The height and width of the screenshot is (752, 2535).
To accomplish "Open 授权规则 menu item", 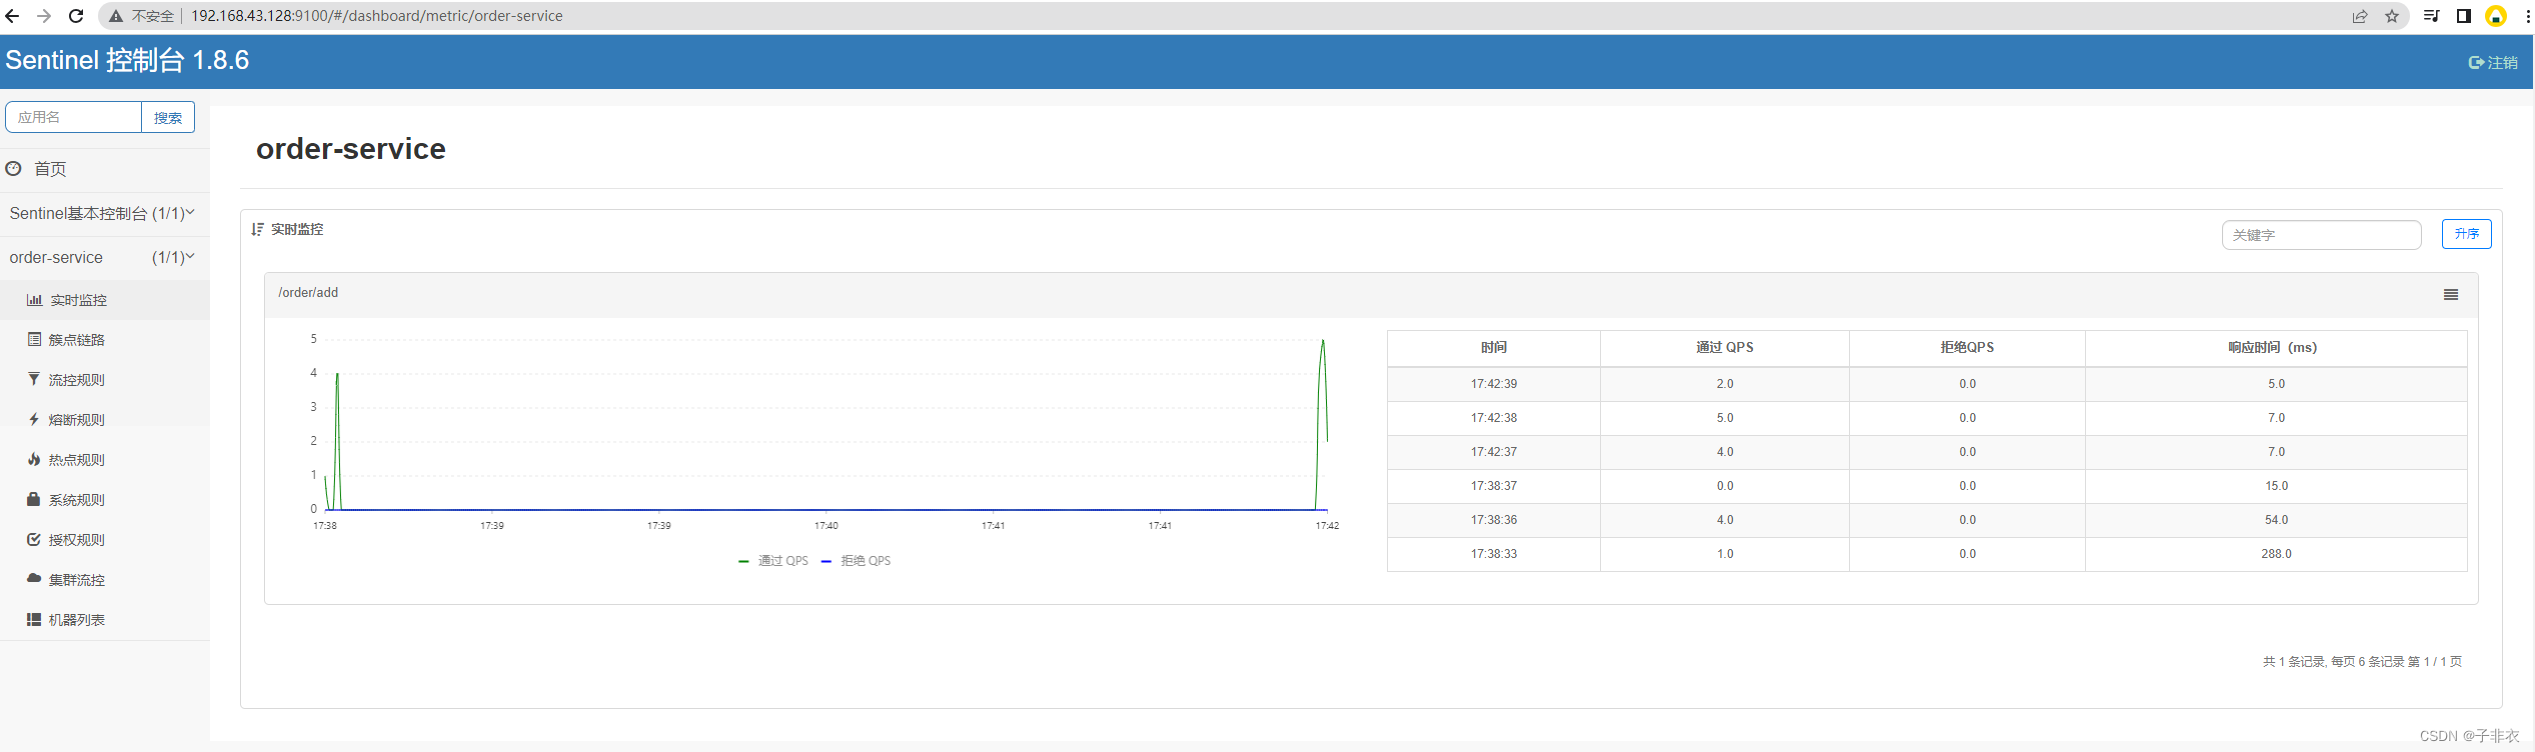I will pyautogui.click(x=104, y=540).
